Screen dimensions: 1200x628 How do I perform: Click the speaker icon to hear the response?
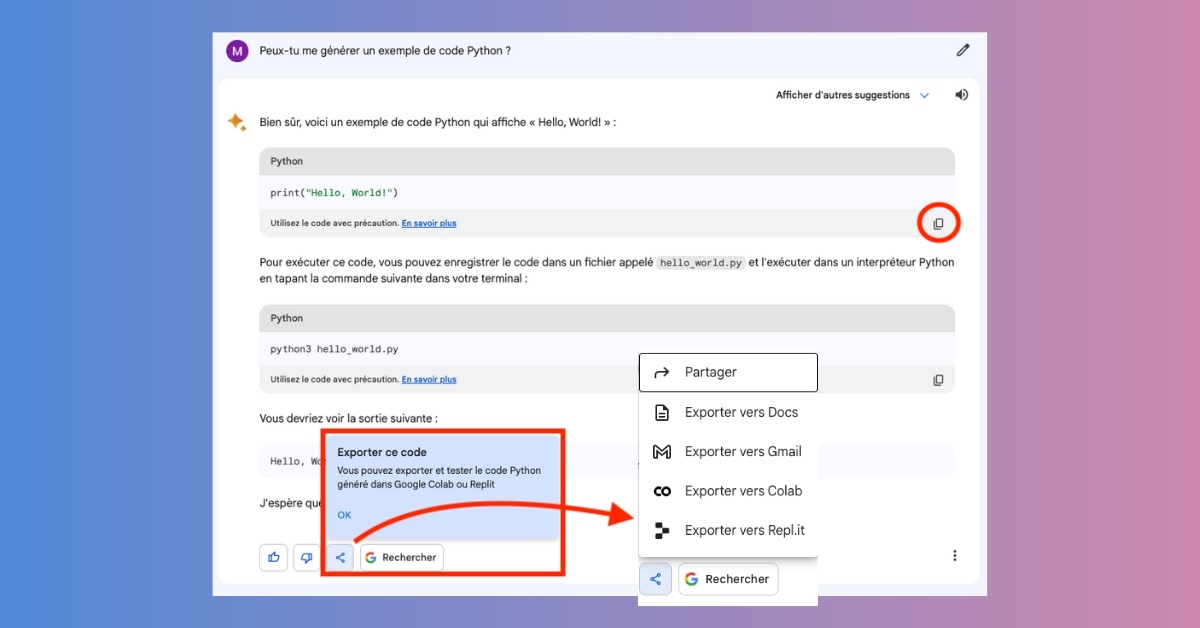click(x=961, y=95)
